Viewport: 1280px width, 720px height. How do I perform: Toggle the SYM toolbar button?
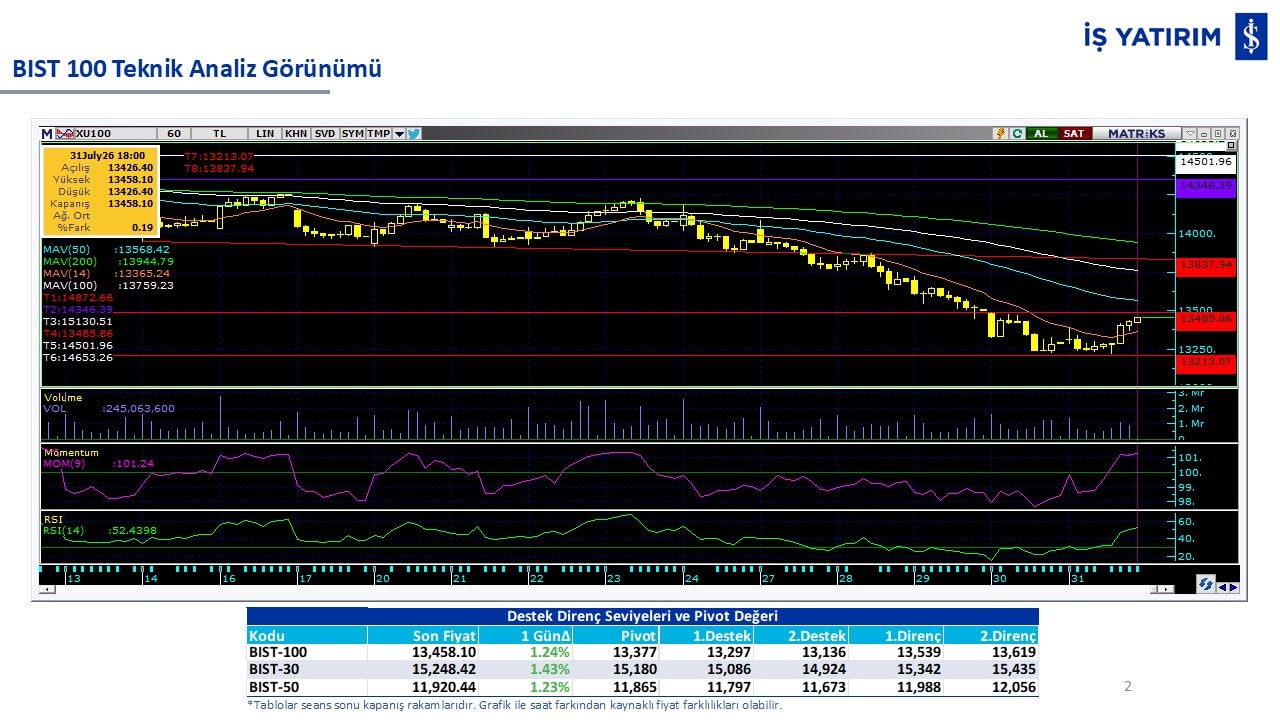click(352, 133)
